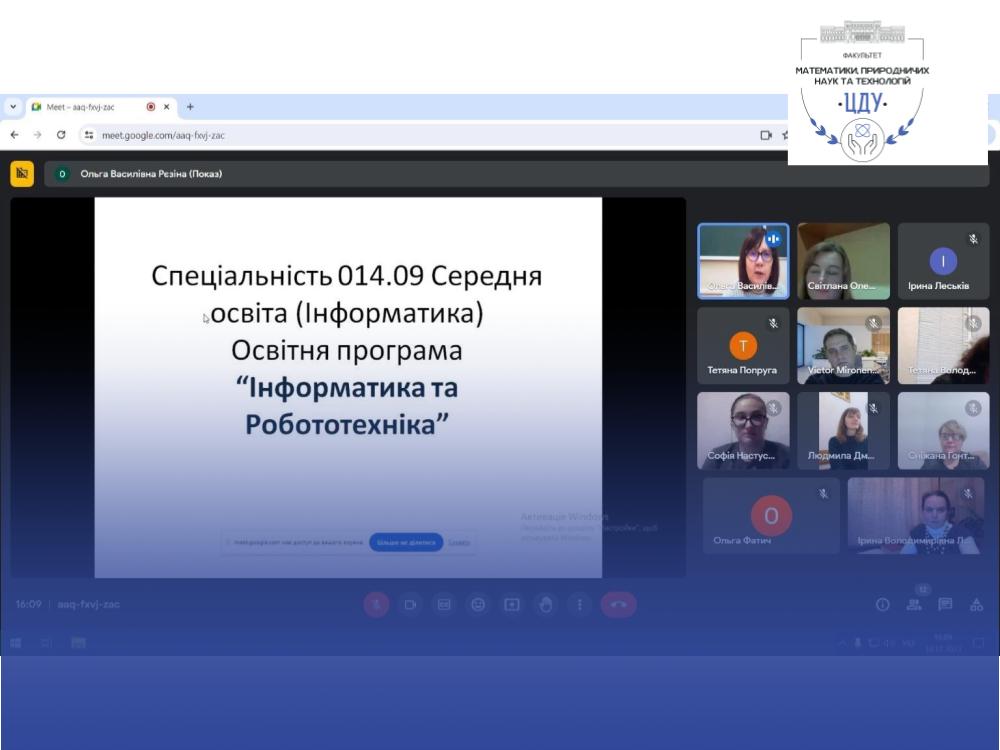This screenshot has height=750, width=1000.
Task: Reload the page with refresh button
Action: coord(61,135)
